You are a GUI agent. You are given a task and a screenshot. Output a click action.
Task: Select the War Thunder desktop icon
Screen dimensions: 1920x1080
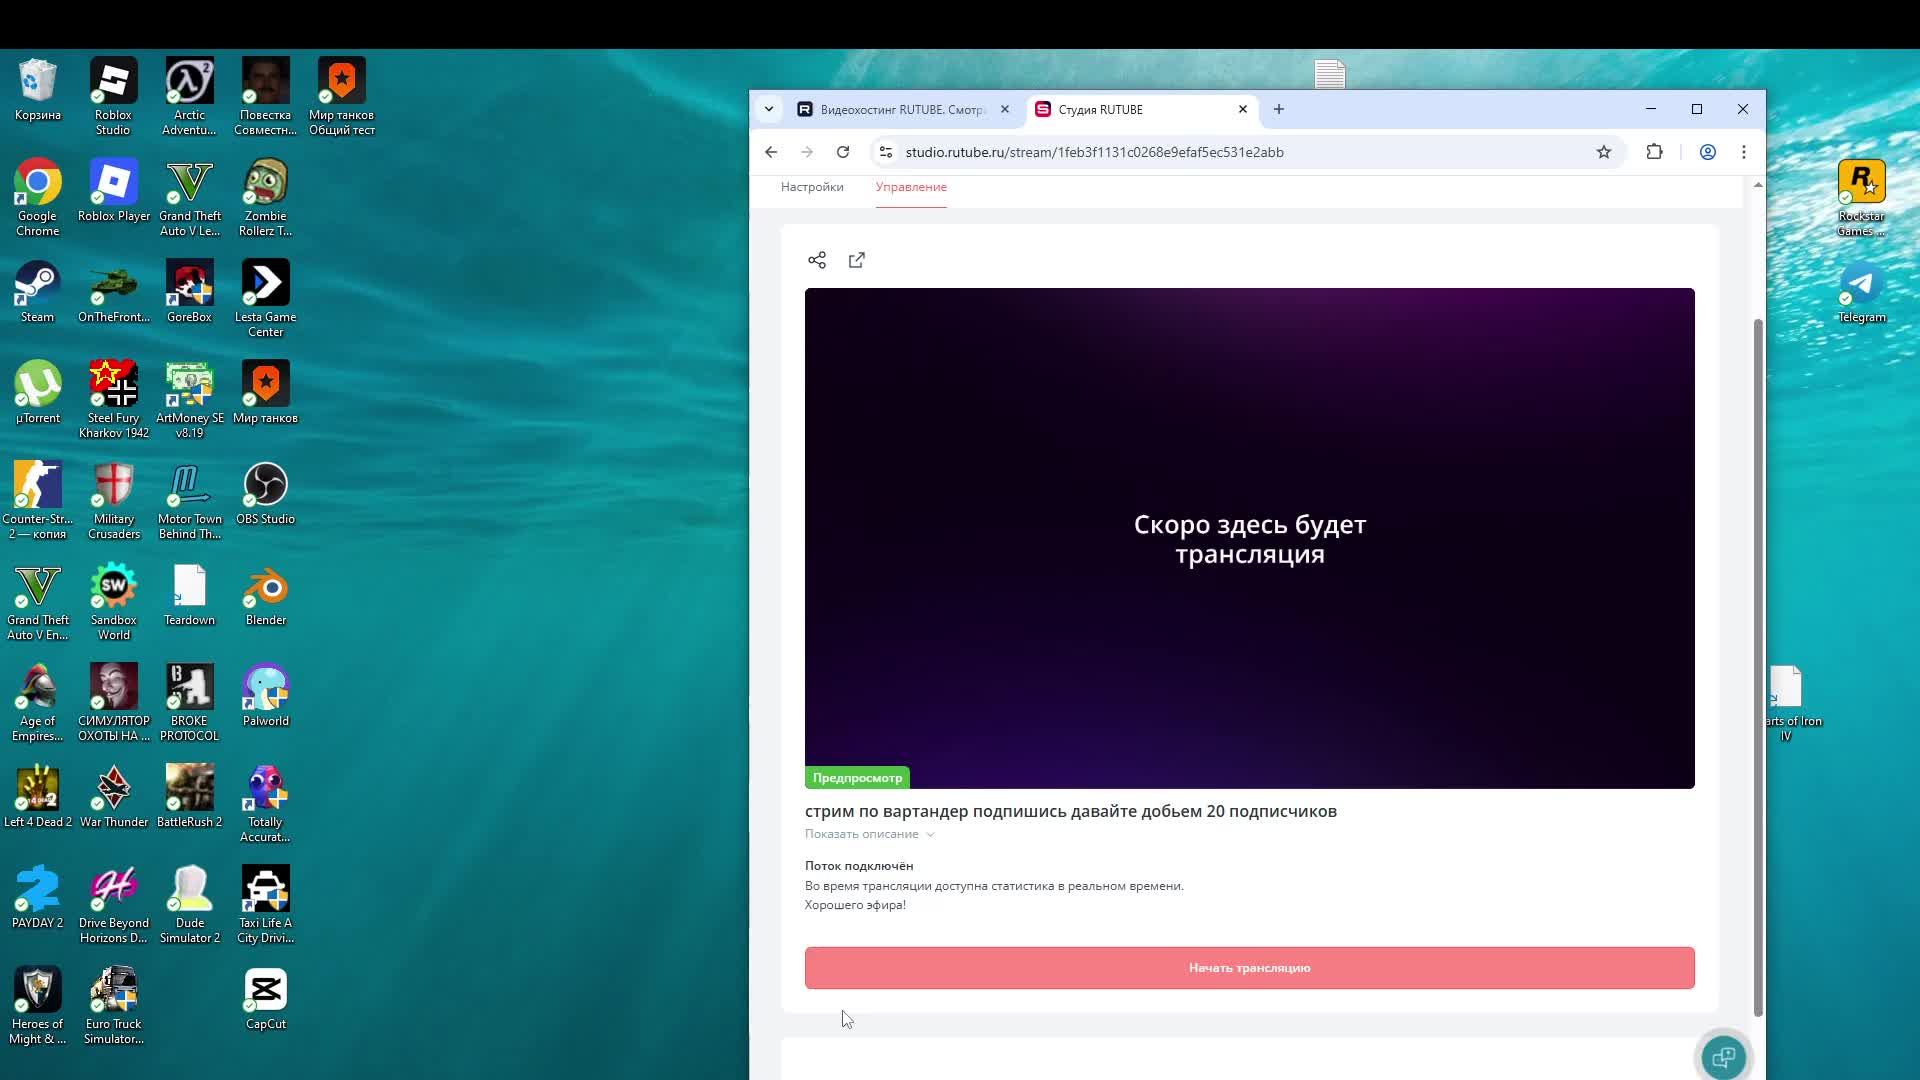click(x=113, y=798)
